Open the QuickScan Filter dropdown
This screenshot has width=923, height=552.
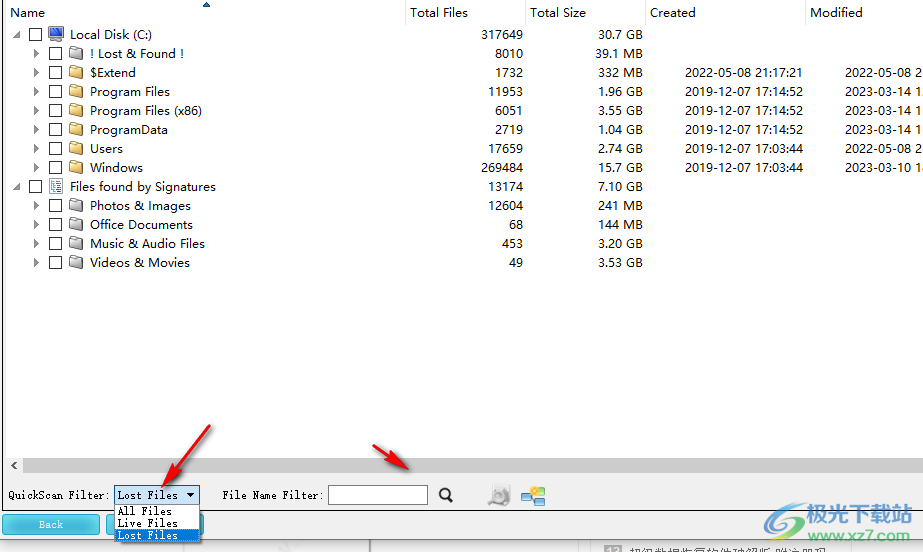(157, 495)
